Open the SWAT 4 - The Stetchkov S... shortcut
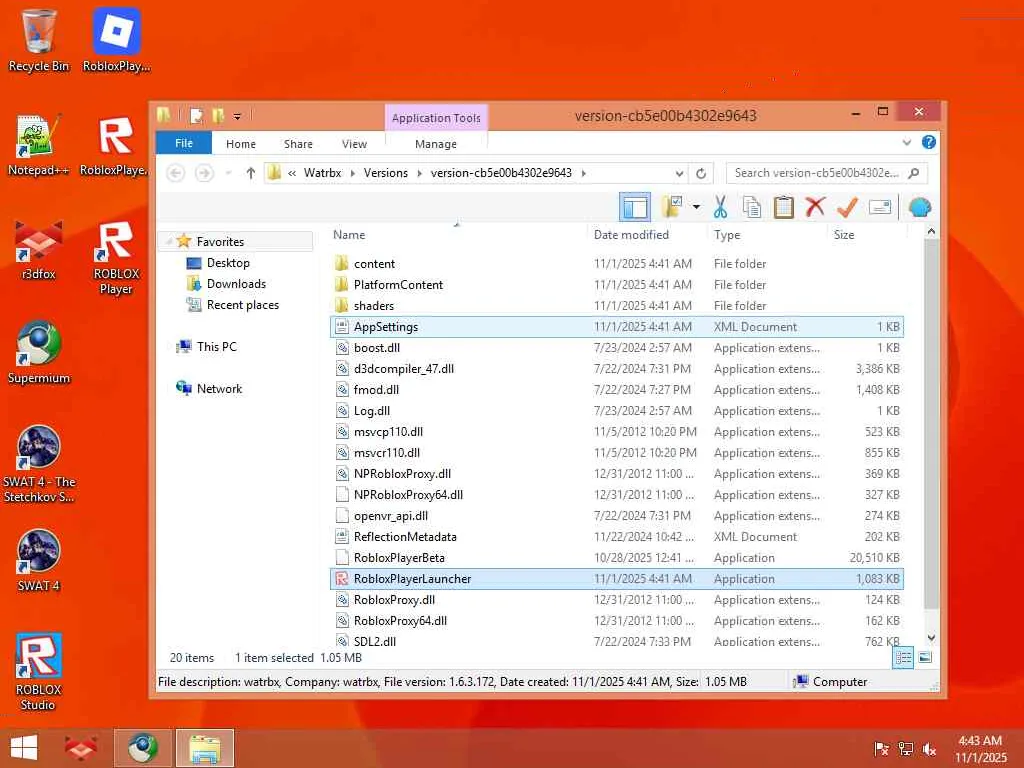 (x=39, y=464)
